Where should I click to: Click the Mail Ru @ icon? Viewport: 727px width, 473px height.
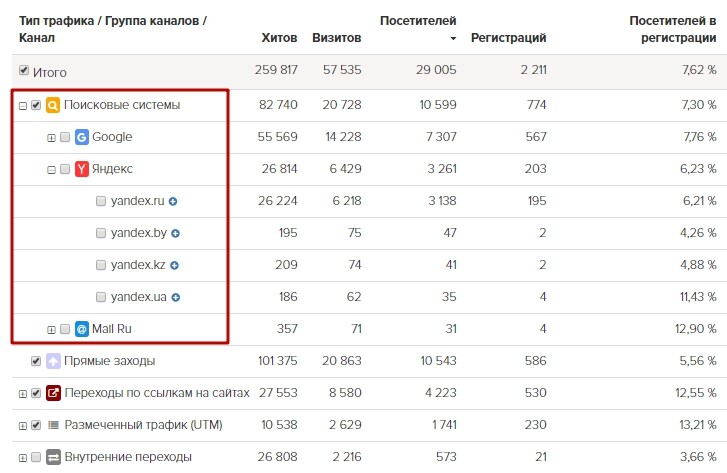pos(82,328)
